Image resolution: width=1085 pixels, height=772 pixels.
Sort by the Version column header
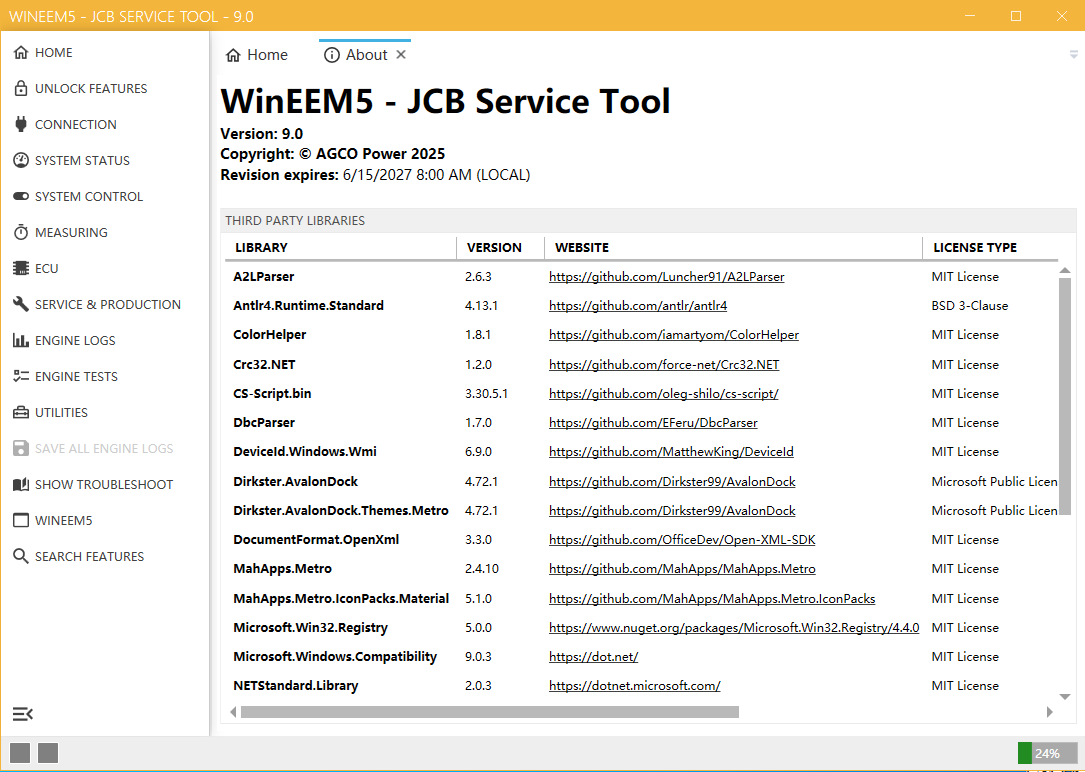(494, 247)
